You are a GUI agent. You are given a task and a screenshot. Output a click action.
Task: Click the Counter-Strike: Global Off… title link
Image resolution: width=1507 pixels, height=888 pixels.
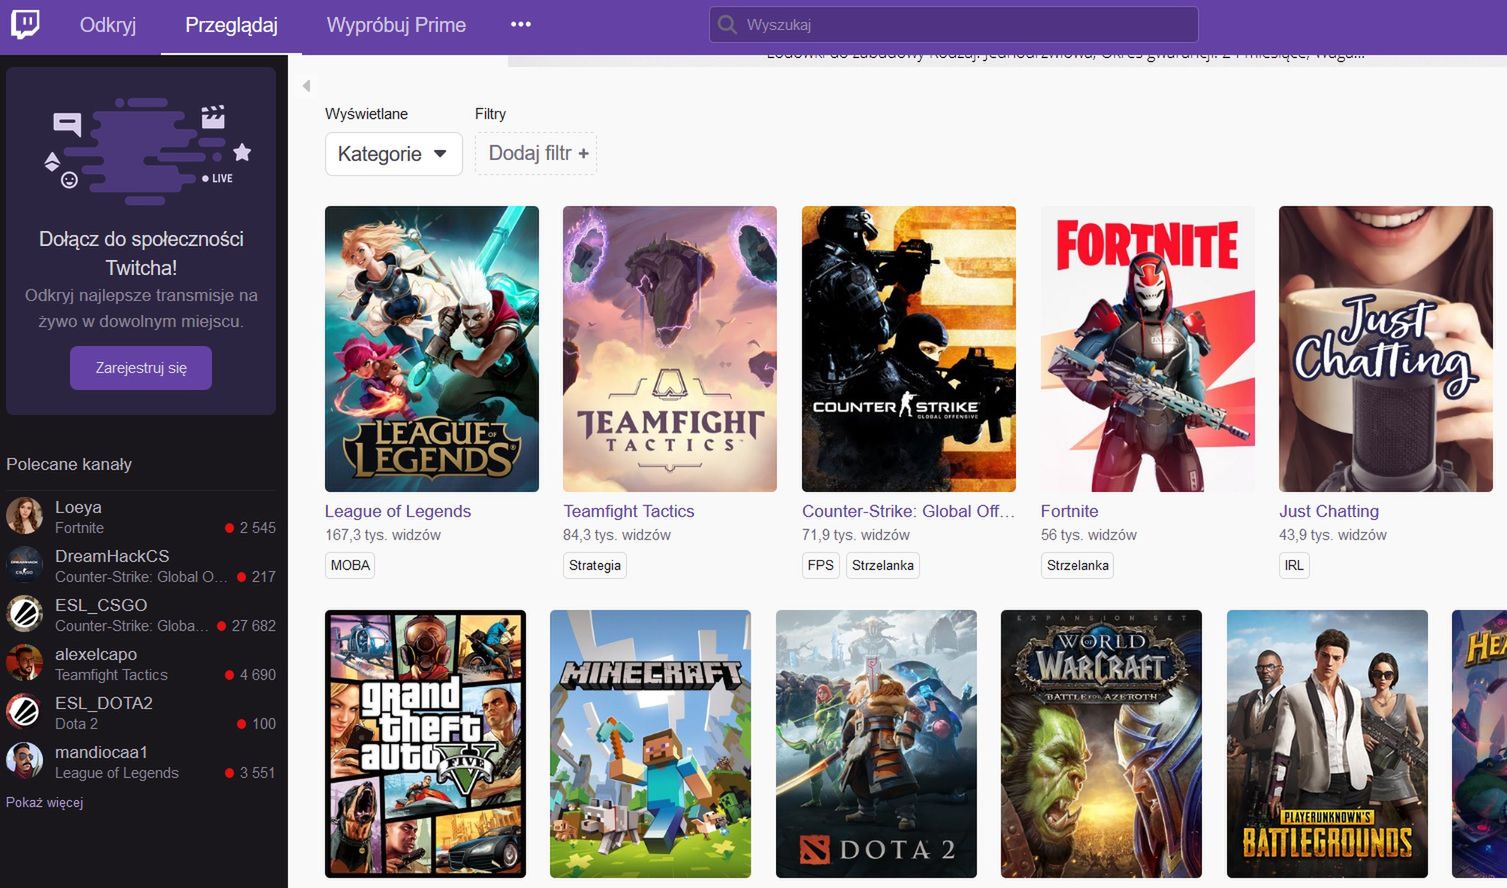coord(908,511)
